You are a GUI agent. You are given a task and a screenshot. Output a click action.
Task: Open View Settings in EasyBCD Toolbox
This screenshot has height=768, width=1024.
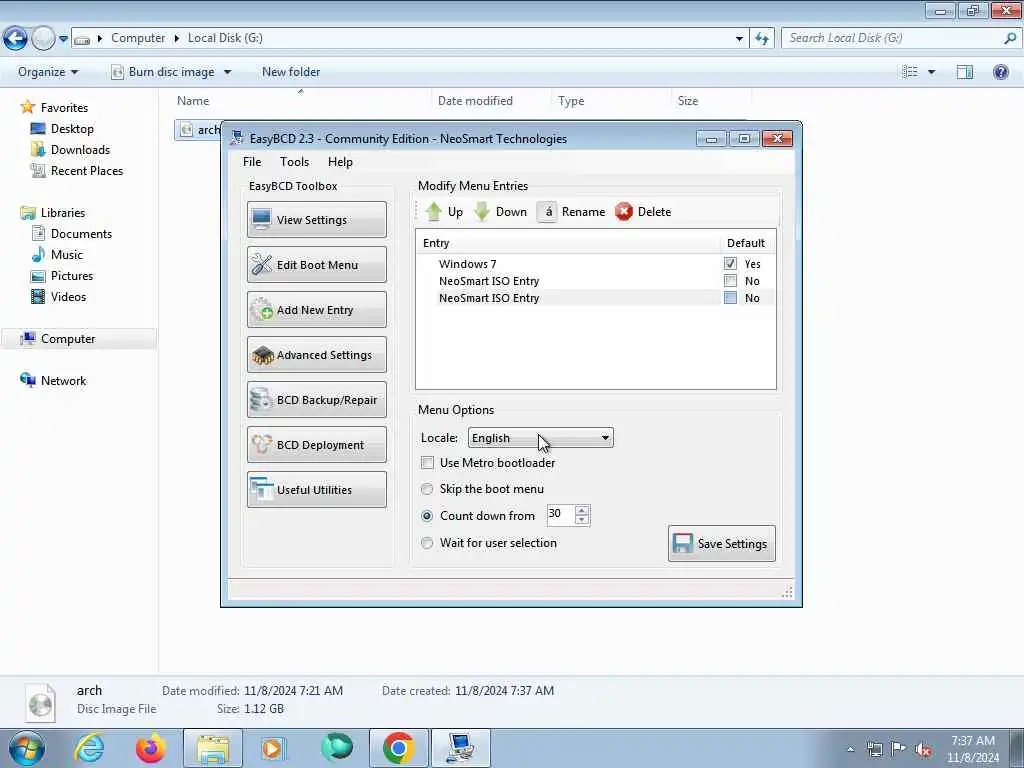(x=317, y=219)
